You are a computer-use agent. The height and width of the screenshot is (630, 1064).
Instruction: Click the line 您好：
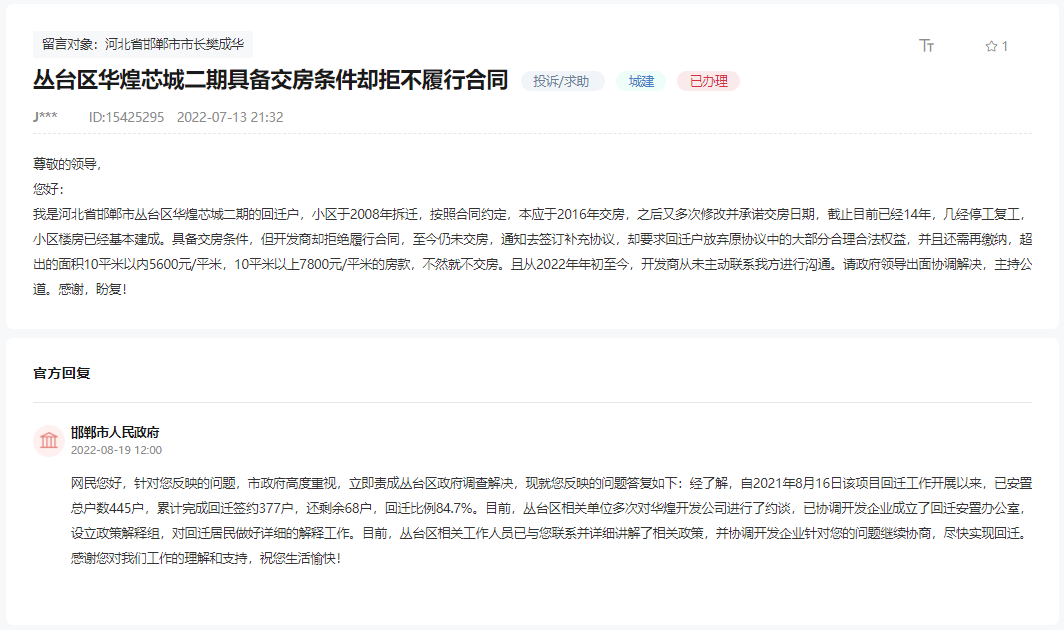click(x=48, y=189)
